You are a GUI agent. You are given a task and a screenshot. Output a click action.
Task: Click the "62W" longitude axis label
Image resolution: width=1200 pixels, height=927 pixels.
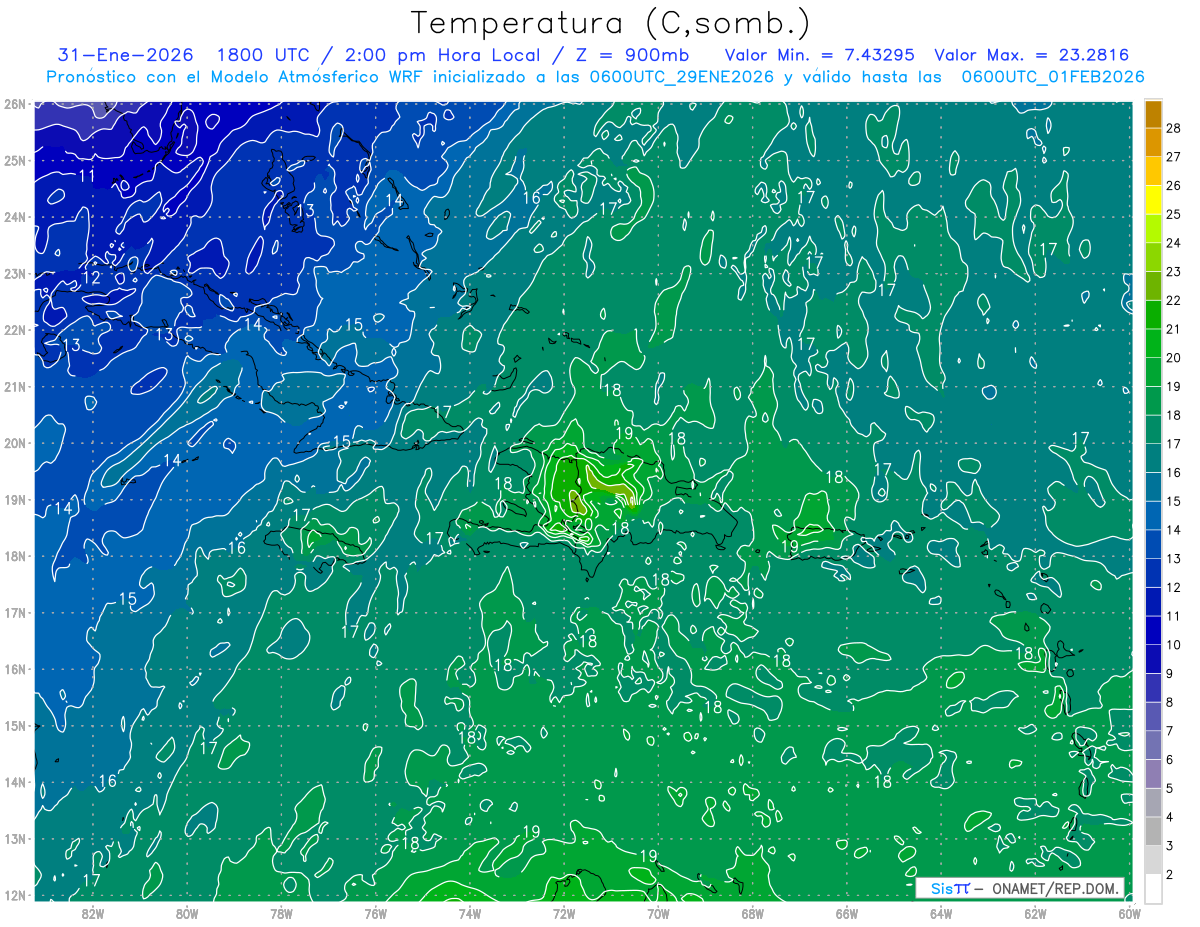(x=1035, y=913)
